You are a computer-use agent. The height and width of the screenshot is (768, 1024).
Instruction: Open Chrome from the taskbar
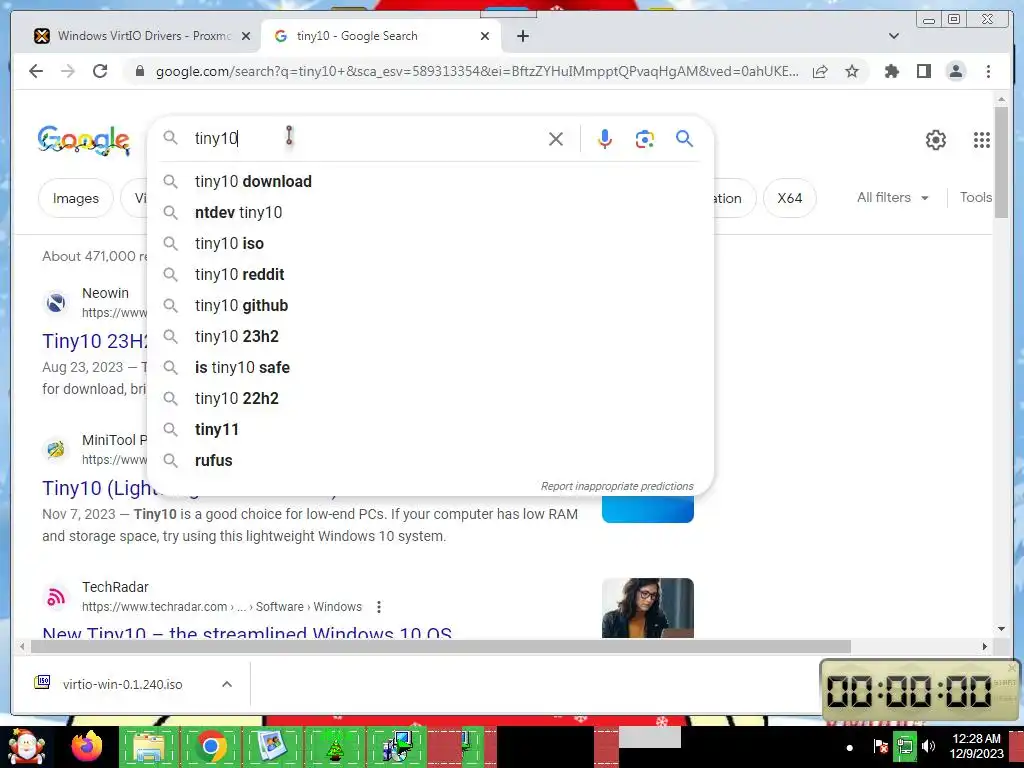point(210,746)
